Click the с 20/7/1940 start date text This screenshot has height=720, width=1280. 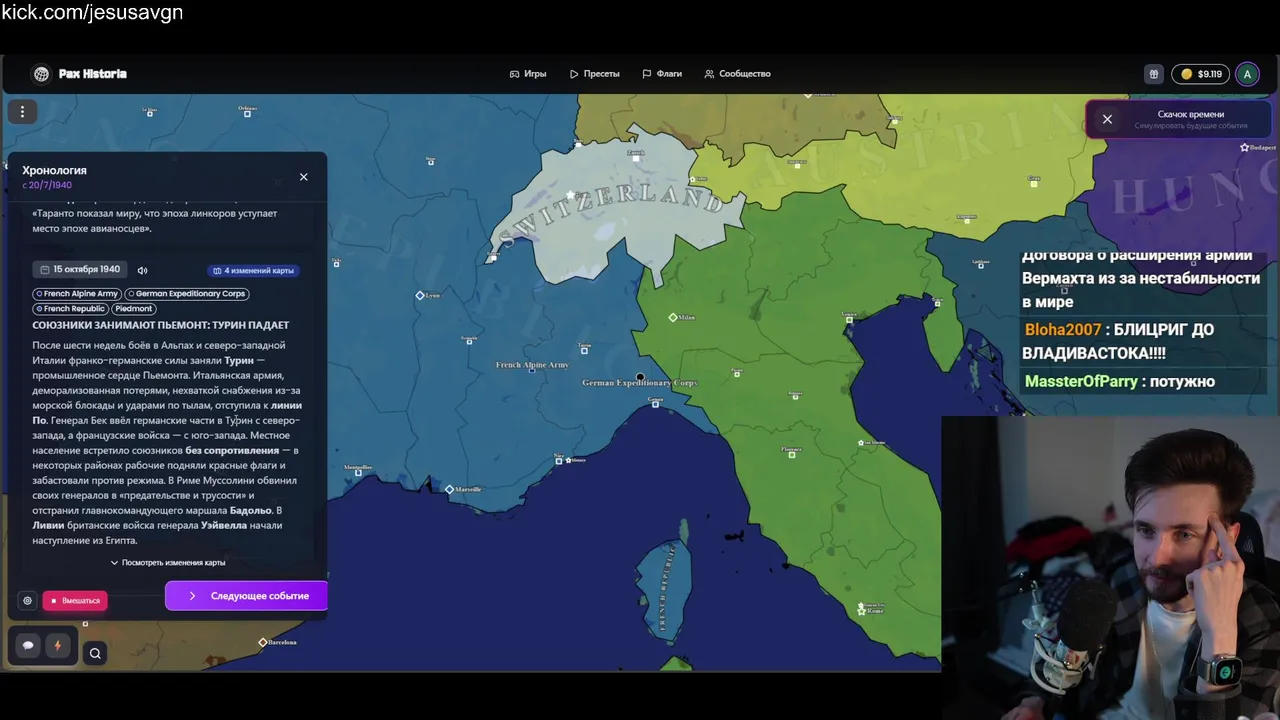(47, 185)
